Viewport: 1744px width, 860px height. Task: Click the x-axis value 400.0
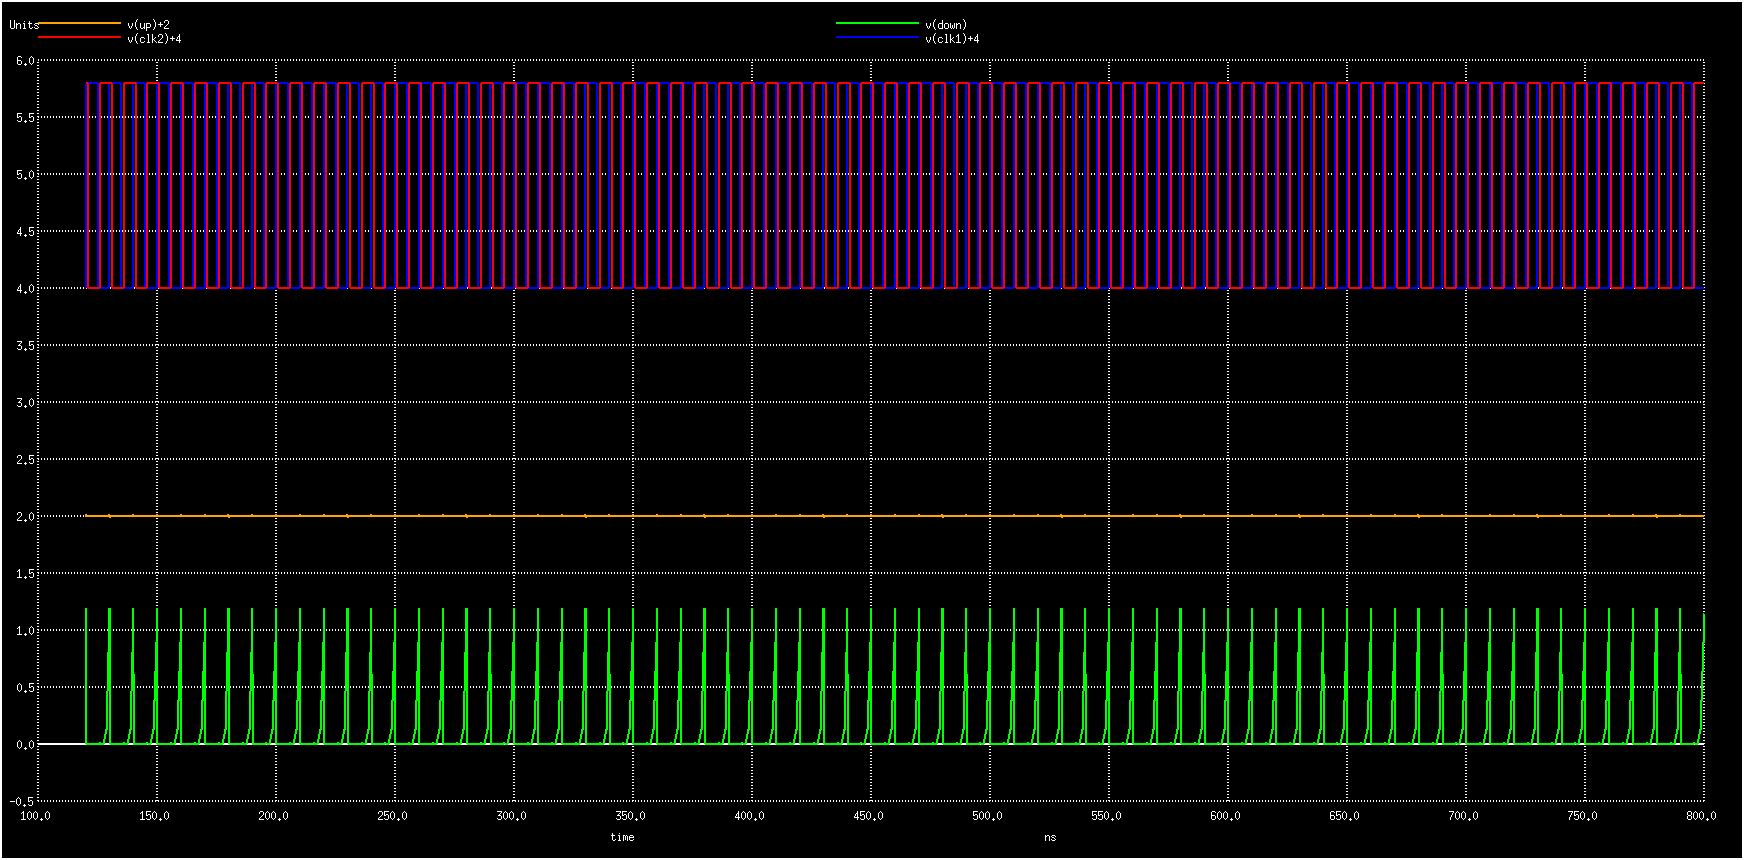pos(749,816)
